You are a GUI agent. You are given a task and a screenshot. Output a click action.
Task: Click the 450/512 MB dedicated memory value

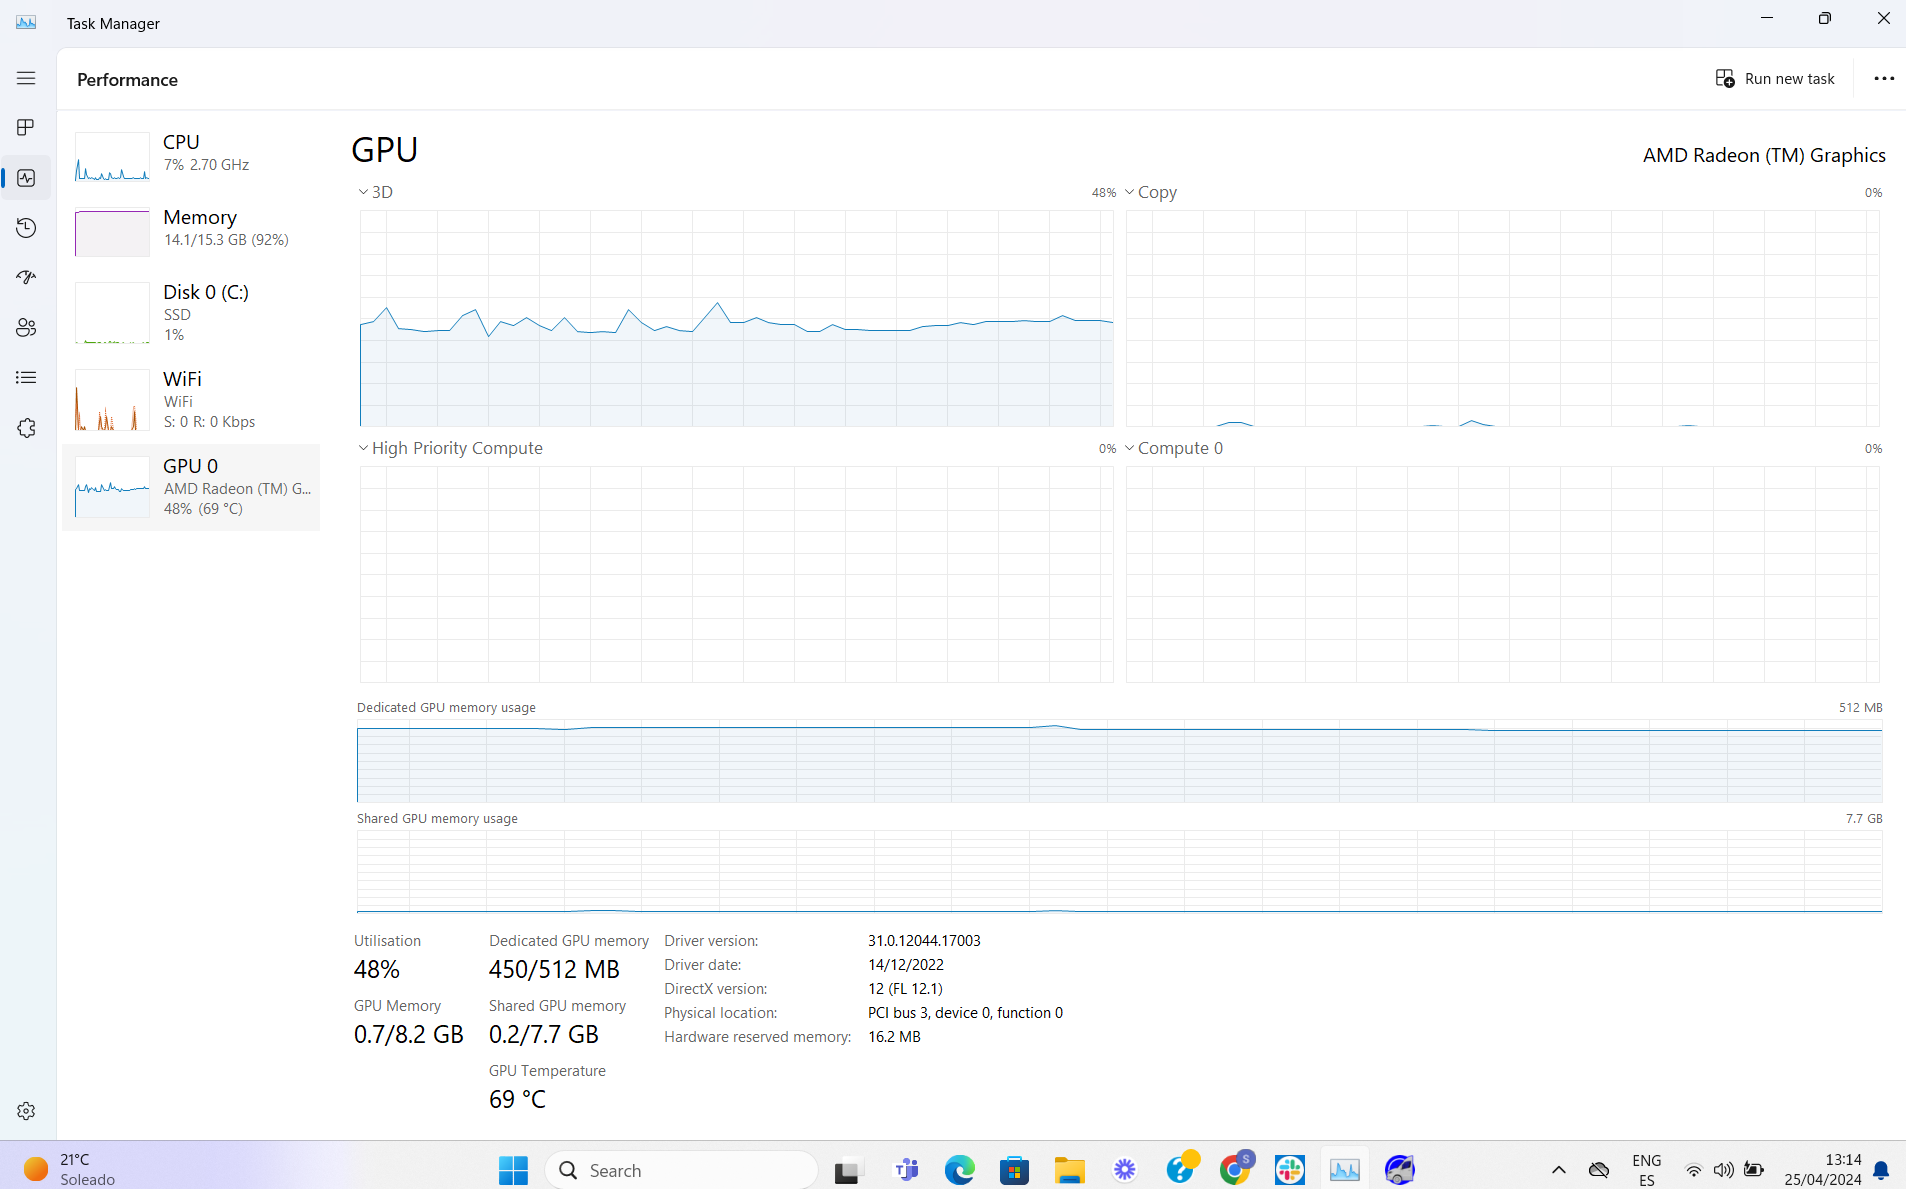(554, 969)
